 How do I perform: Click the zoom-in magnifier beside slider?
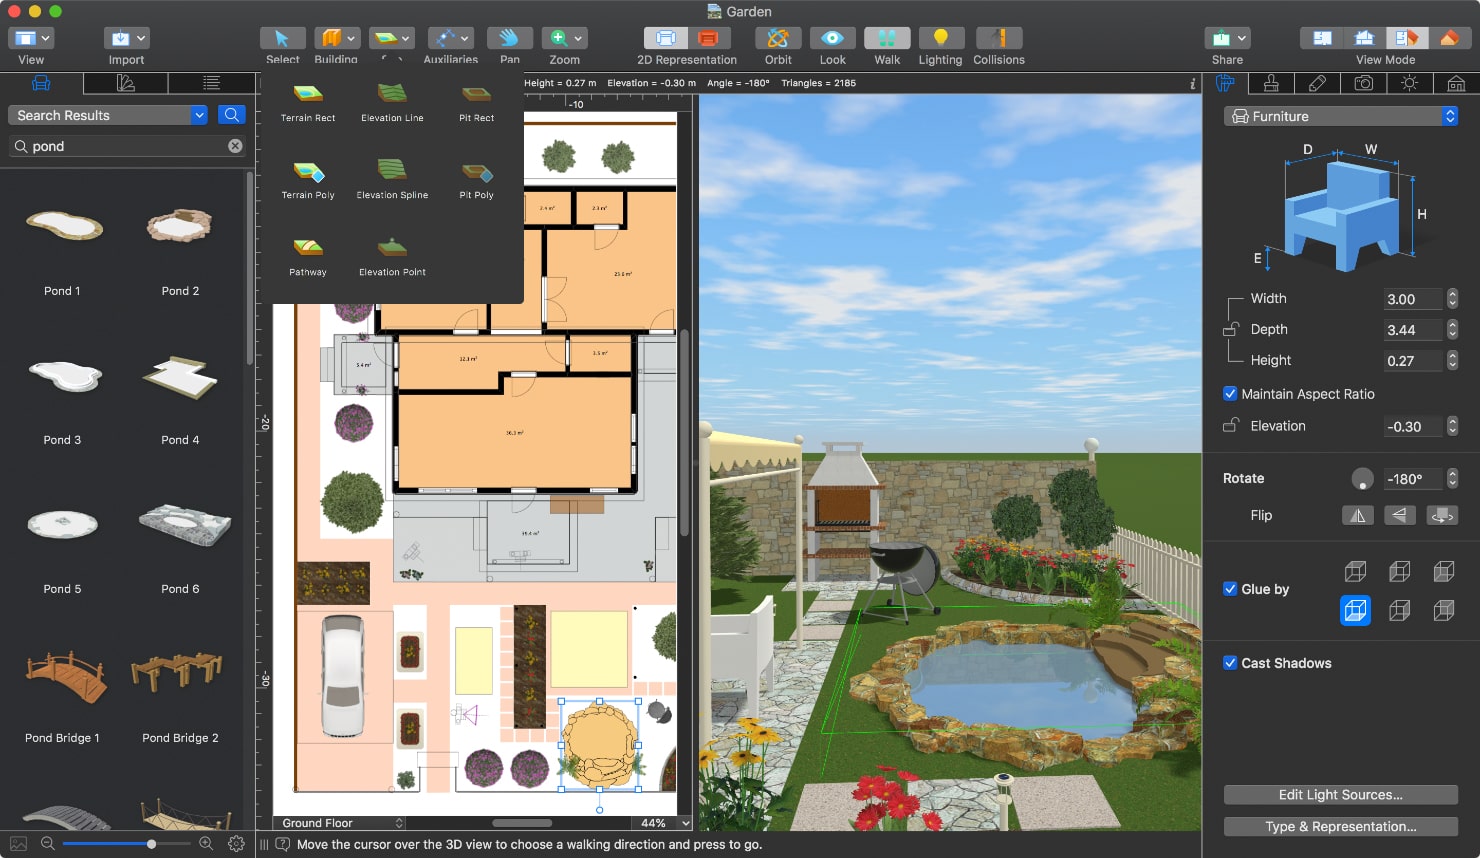click(x=206, y=844)
